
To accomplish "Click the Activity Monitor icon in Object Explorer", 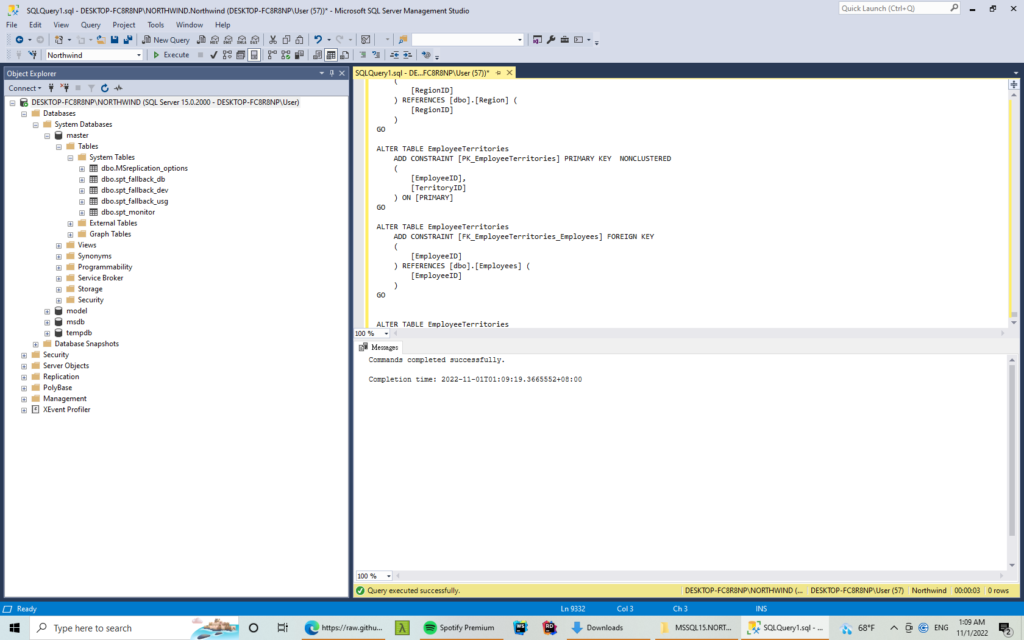I will click(117, 88).
